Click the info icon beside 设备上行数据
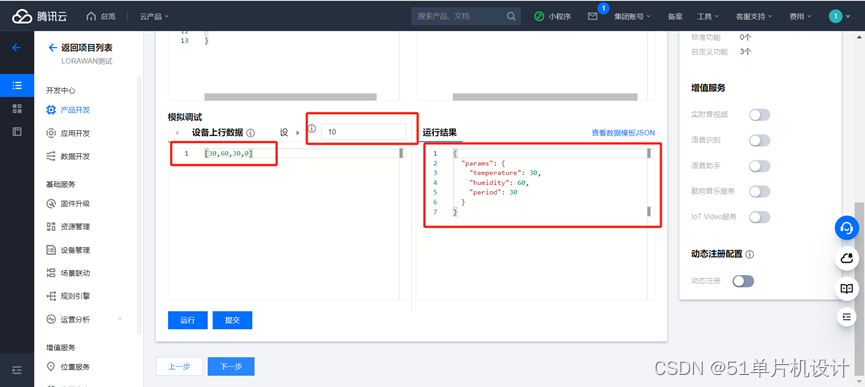This screenshot has height=387, width=865. tap(250, 133)
